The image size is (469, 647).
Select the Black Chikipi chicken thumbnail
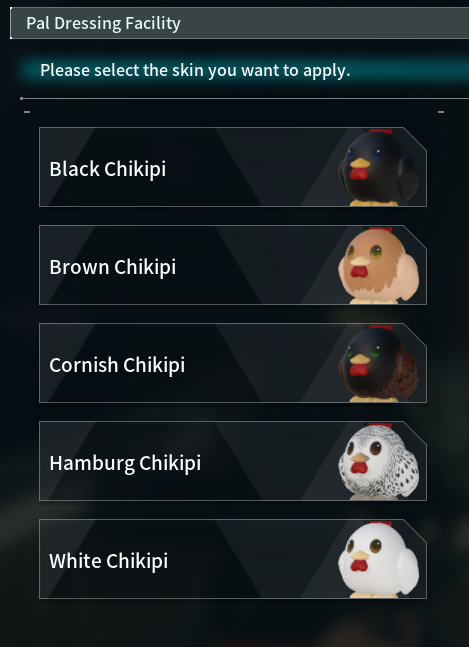(x=379, y=168)
